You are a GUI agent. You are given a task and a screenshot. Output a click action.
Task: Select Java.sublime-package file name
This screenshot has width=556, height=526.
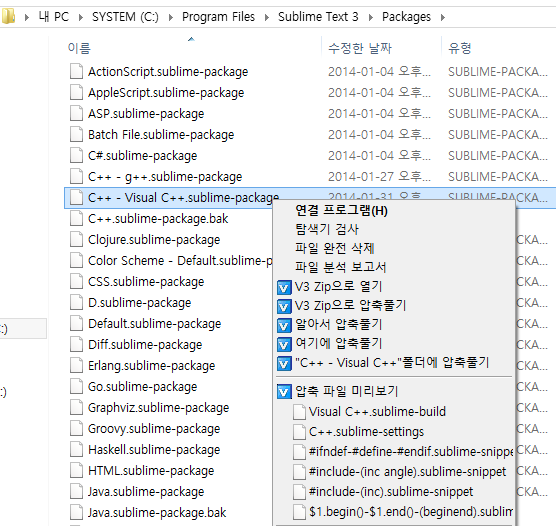coord(146,491)
